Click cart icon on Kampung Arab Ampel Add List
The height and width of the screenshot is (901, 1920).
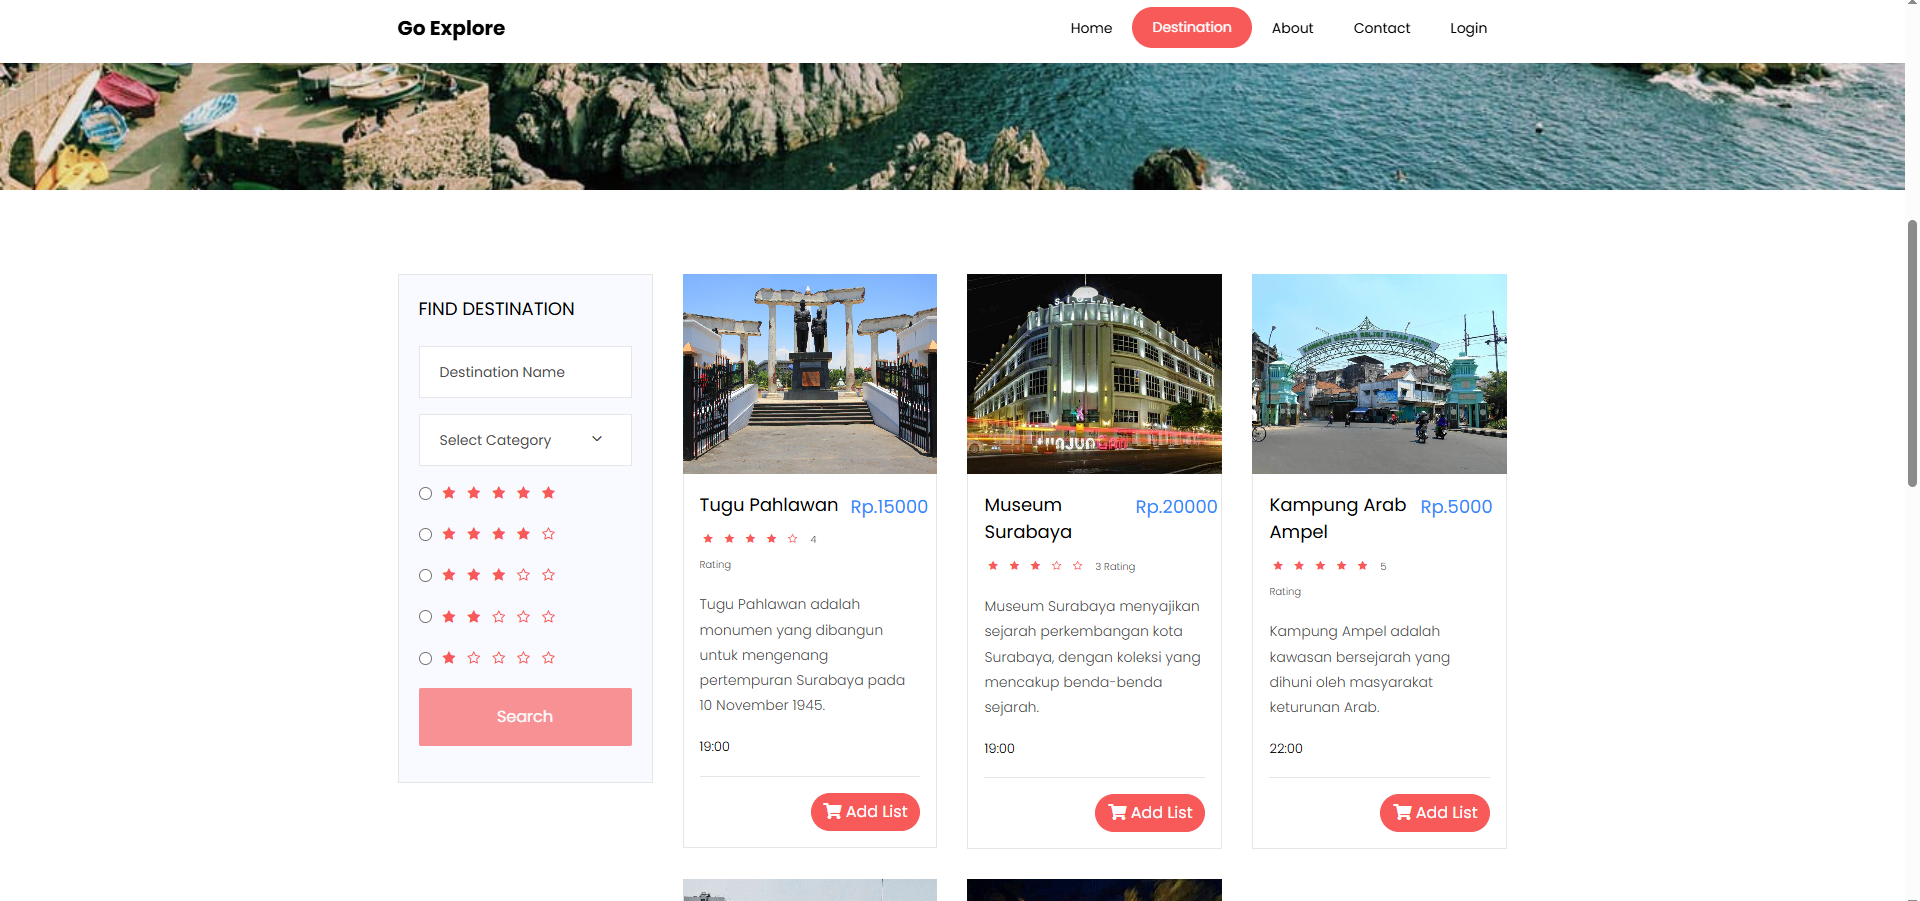pyautogui.click(x=1403, y=812)
